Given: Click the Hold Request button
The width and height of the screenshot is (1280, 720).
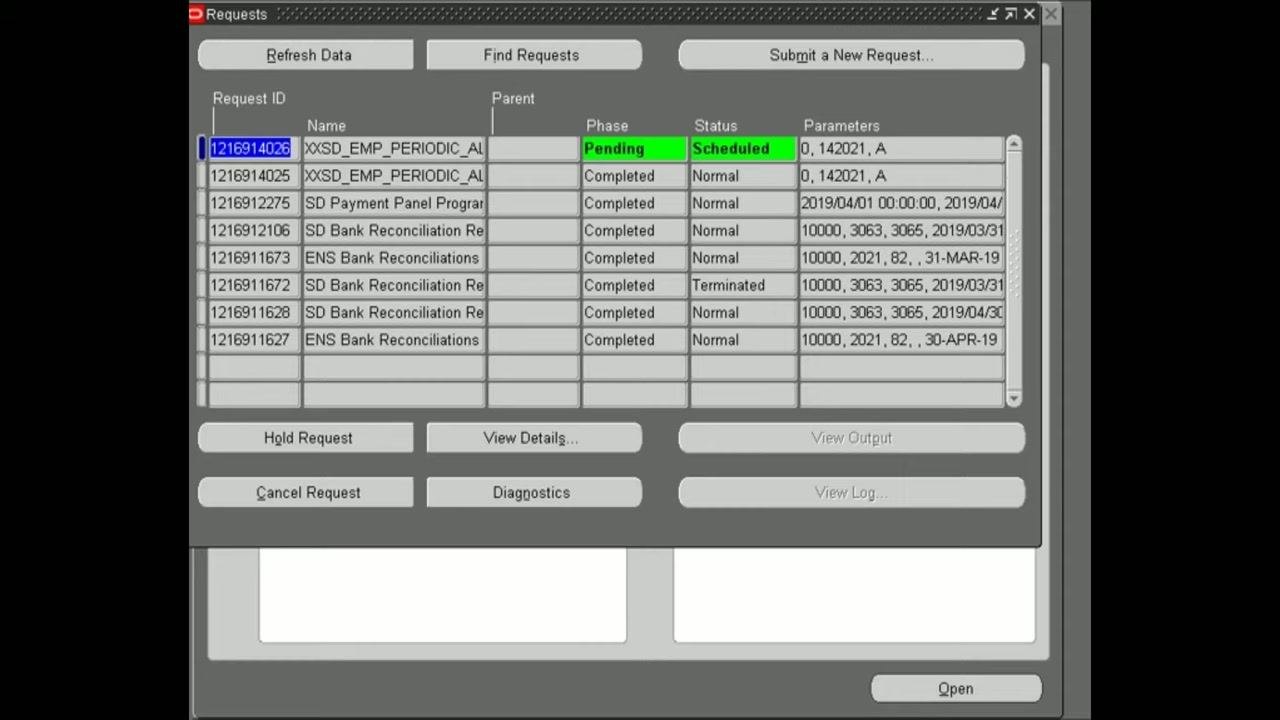Looking at the screenshot, I should click(306, 438).
